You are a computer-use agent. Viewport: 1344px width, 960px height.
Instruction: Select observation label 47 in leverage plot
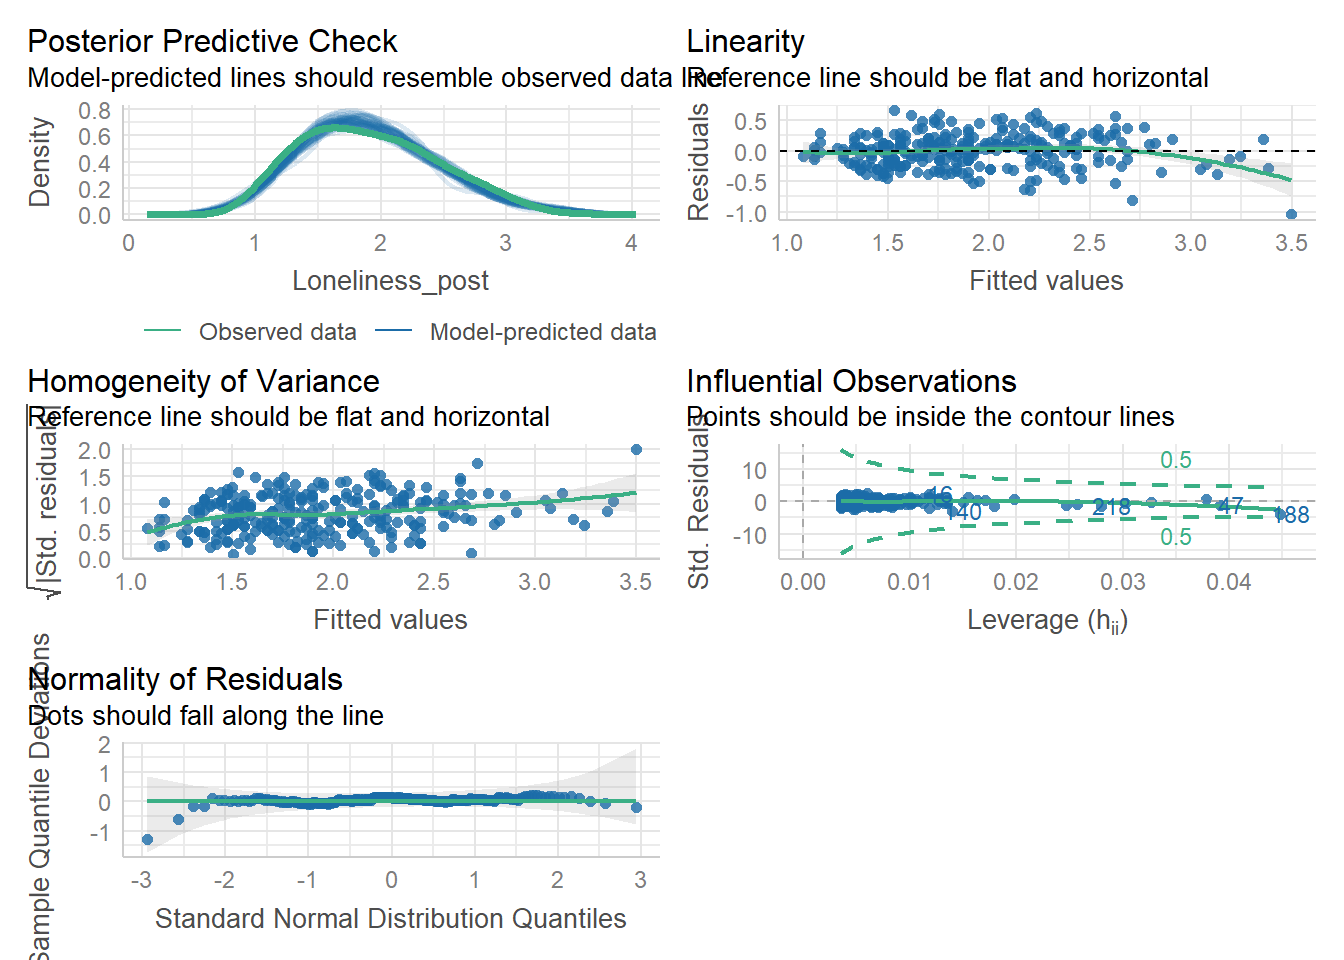[1231, 506]
